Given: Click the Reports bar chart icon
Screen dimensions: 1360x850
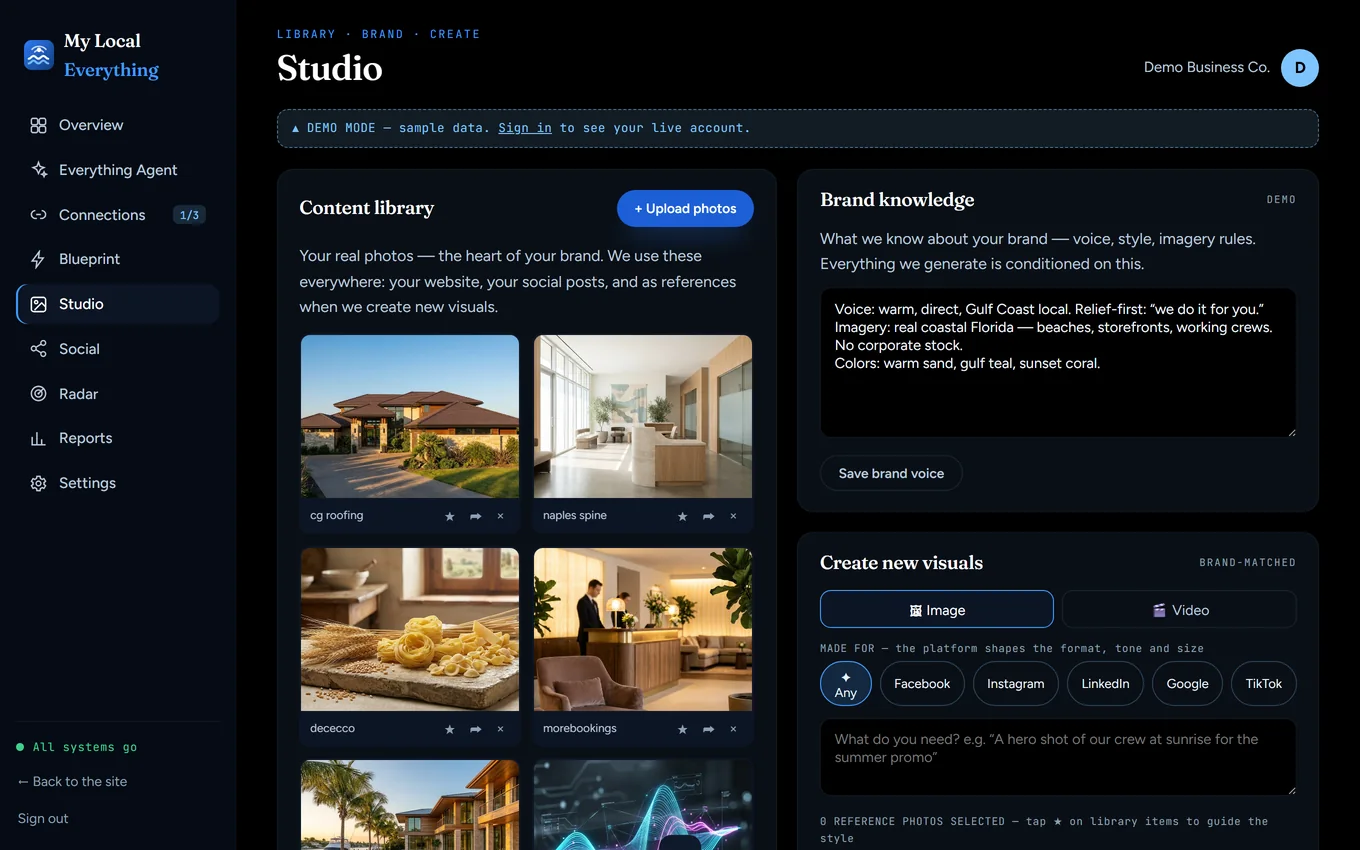Looking at the screenshot, I should point(38,438).
